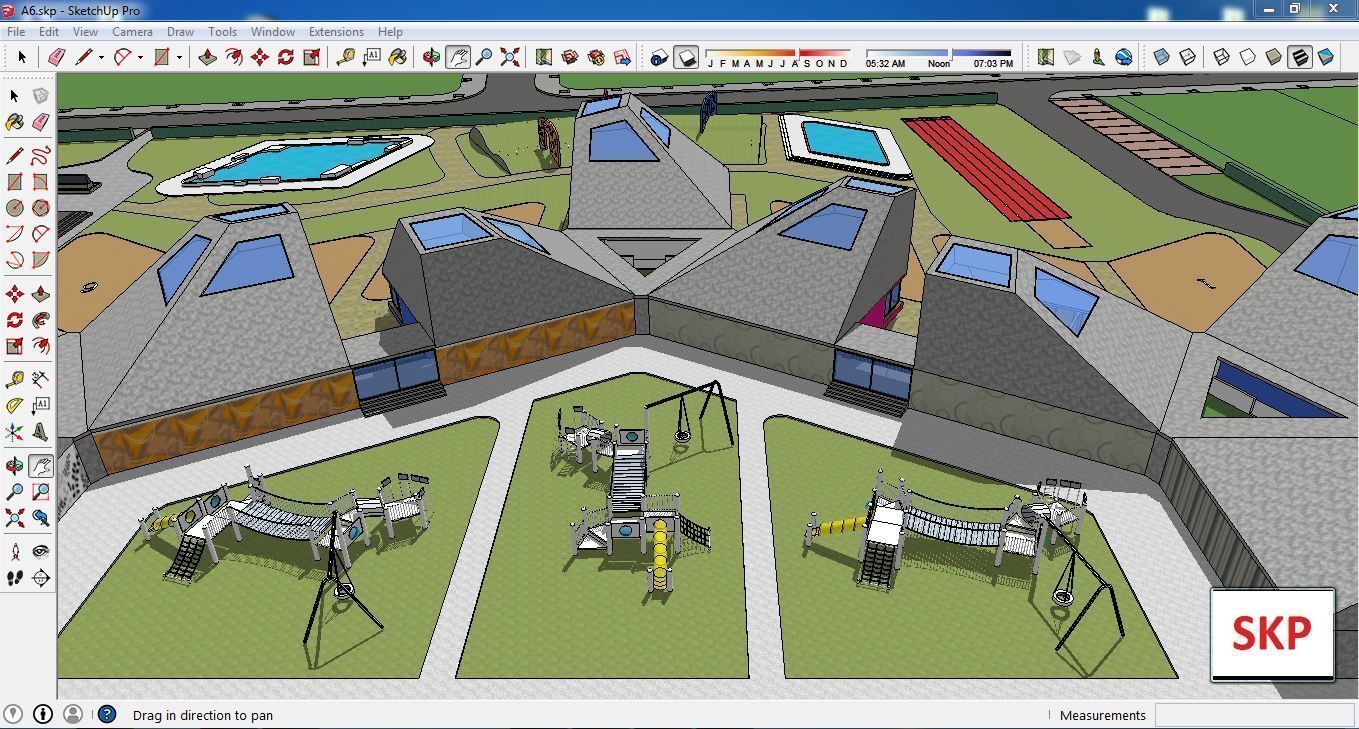The height and width of the screenshot is (729, 1359).
Task: Switch to Shaded face style
Action: point(1274,57)
